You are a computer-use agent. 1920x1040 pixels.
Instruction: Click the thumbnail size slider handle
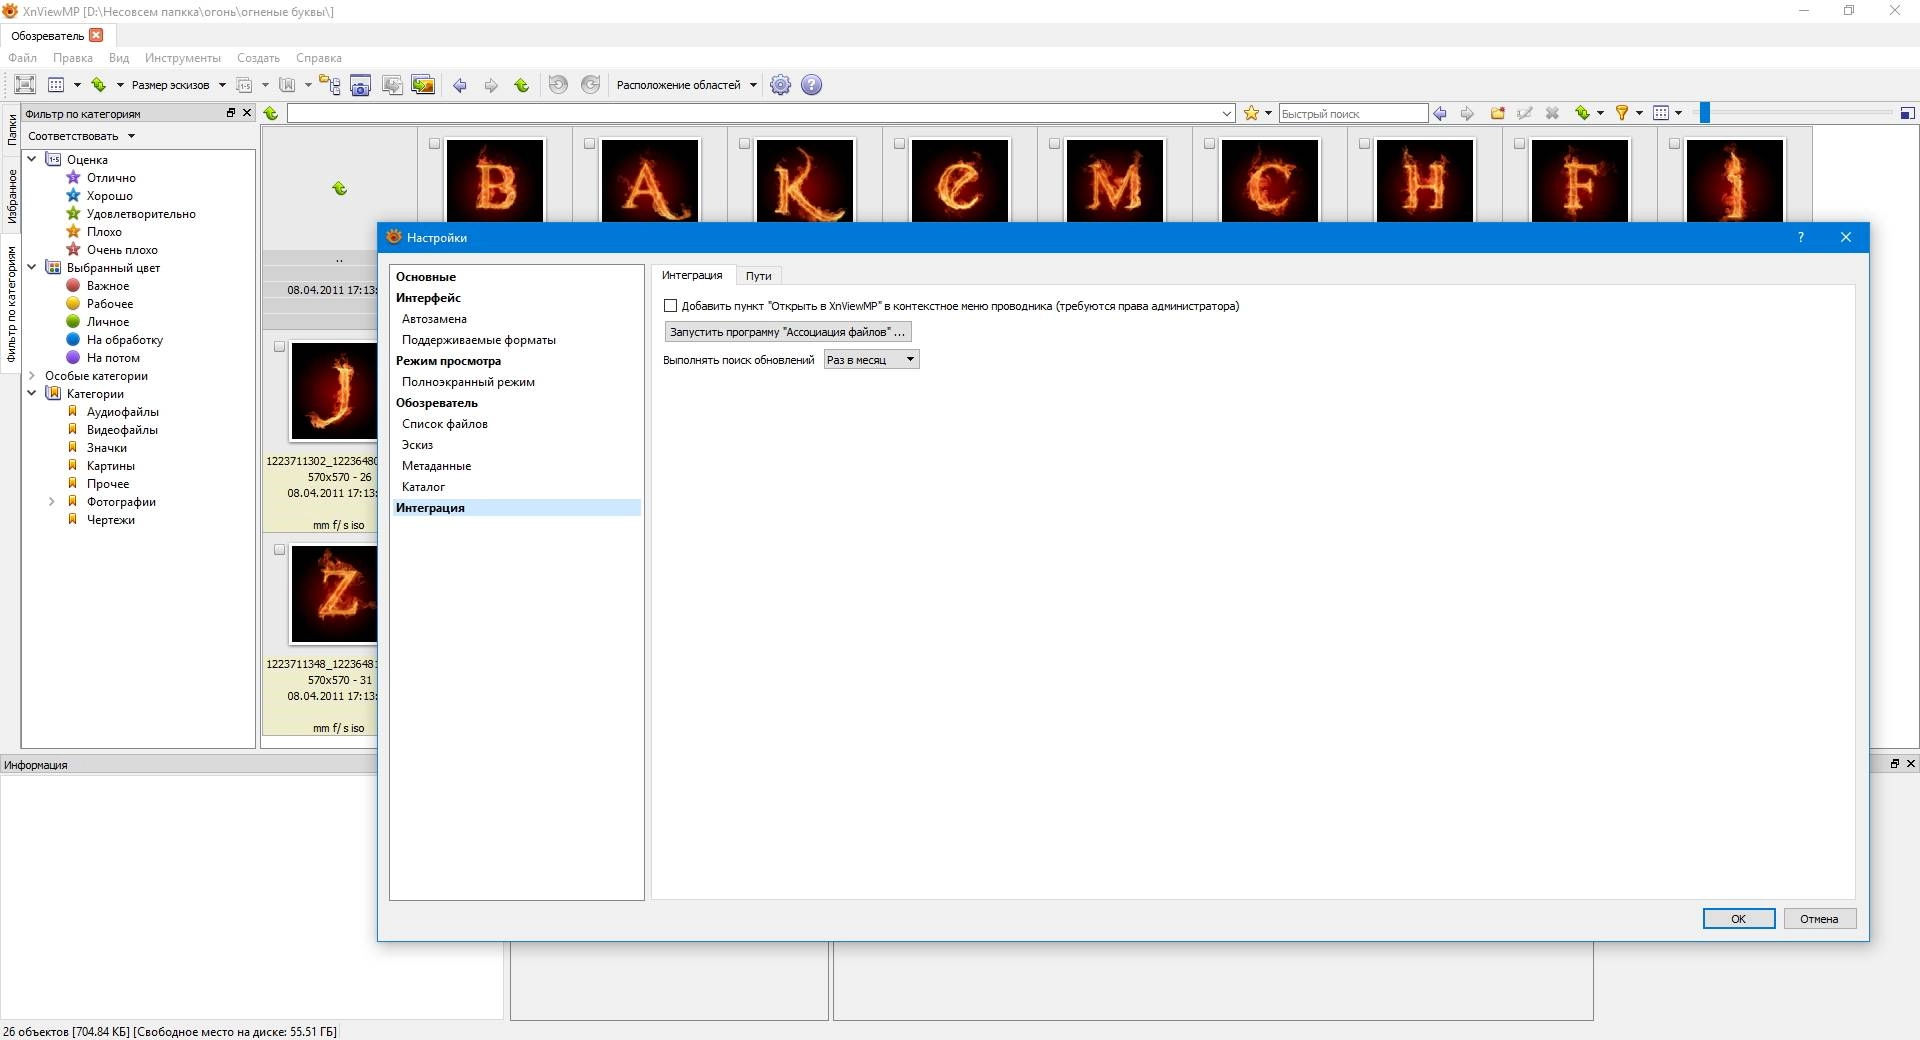coord(1705,113)
